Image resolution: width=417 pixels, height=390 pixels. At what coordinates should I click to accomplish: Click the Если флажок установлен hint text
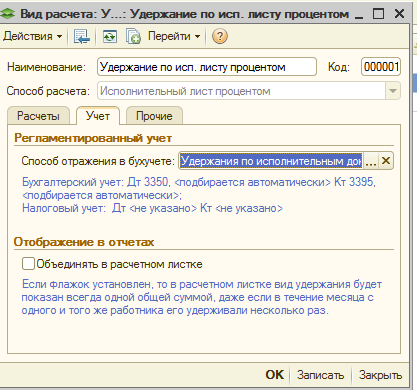coord(202,297)
